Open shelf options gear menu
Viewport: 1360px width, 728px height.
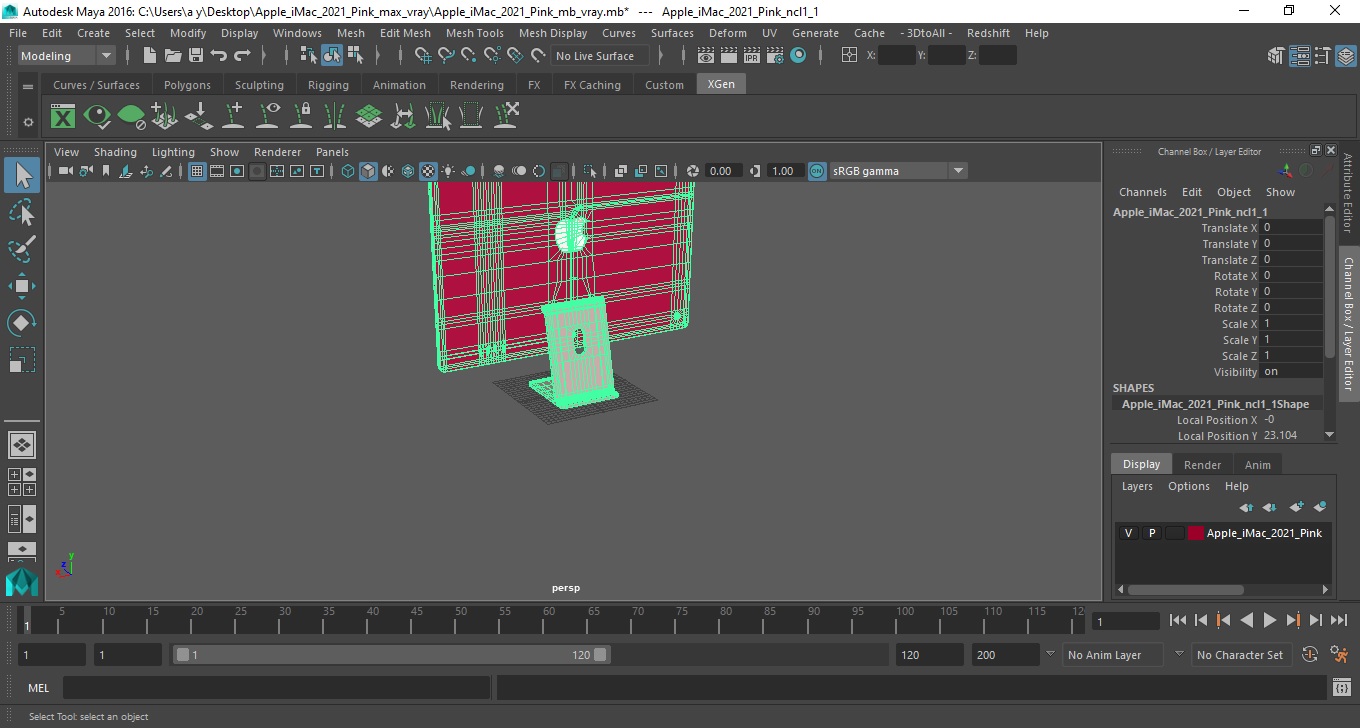(x=28, y=122)
